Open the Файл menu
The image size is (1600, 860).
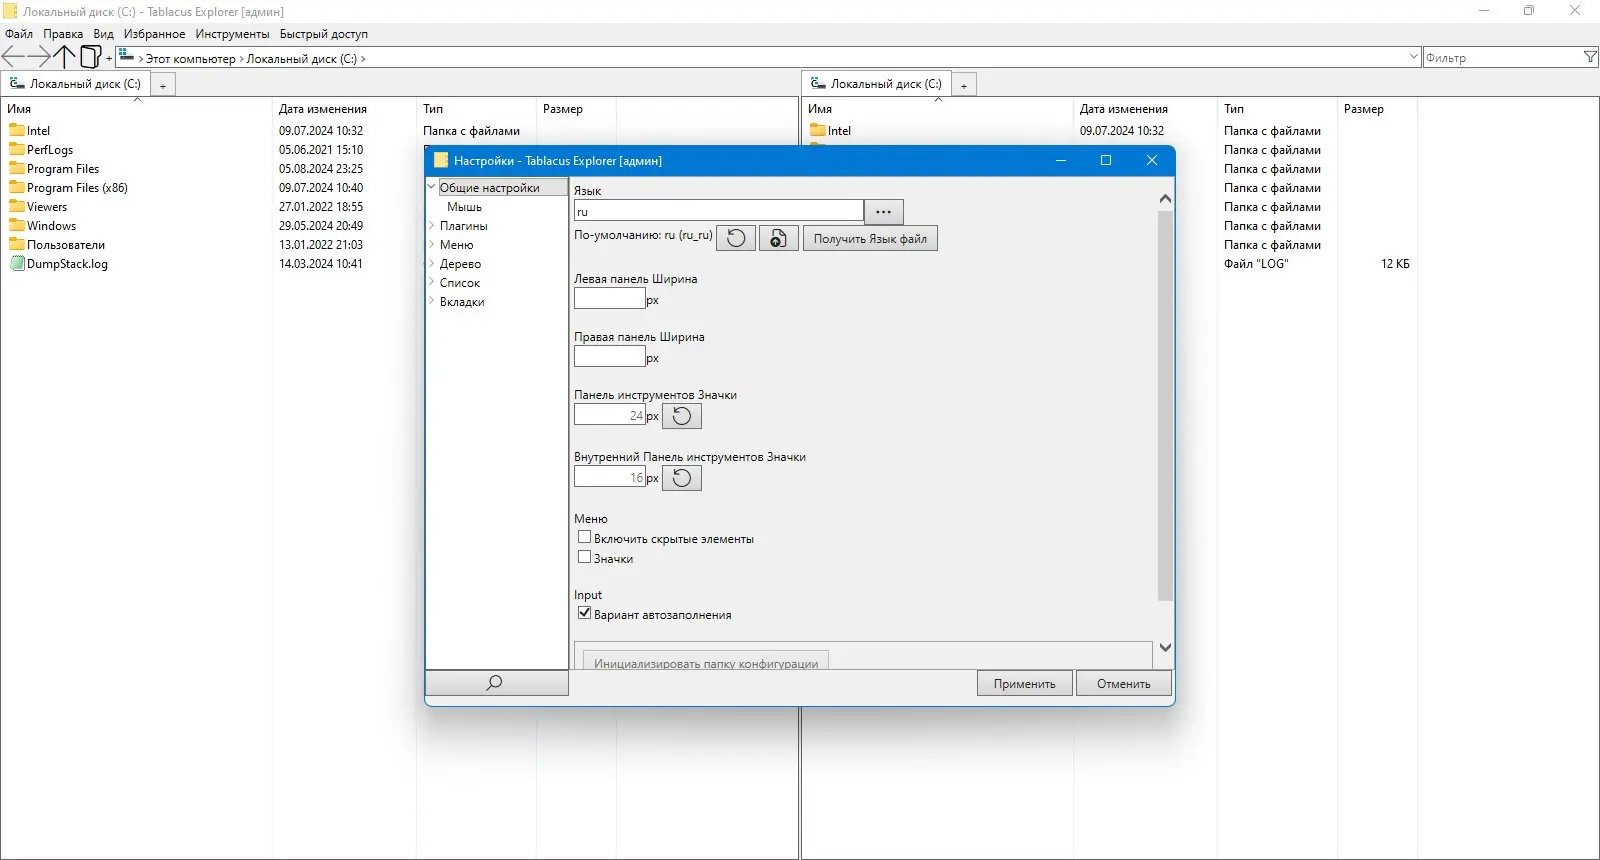point(19,34)
